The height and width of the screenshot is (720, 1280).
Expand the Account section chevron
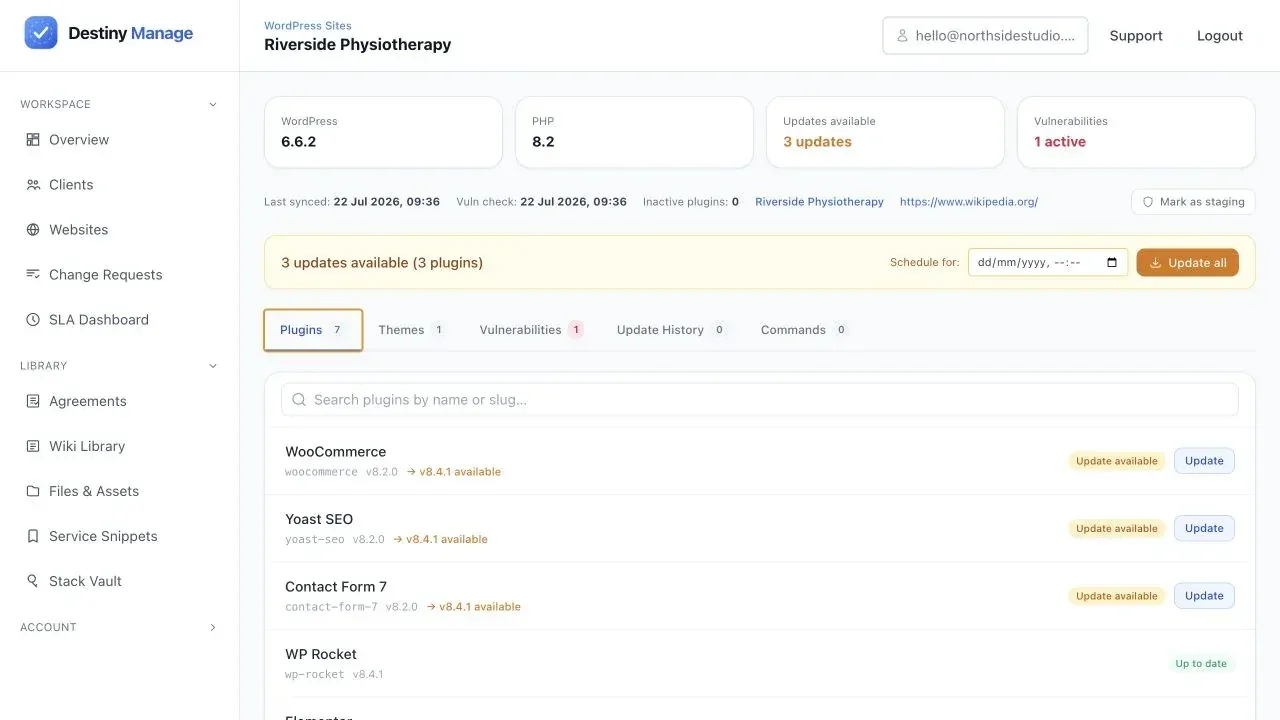(212, 628)
